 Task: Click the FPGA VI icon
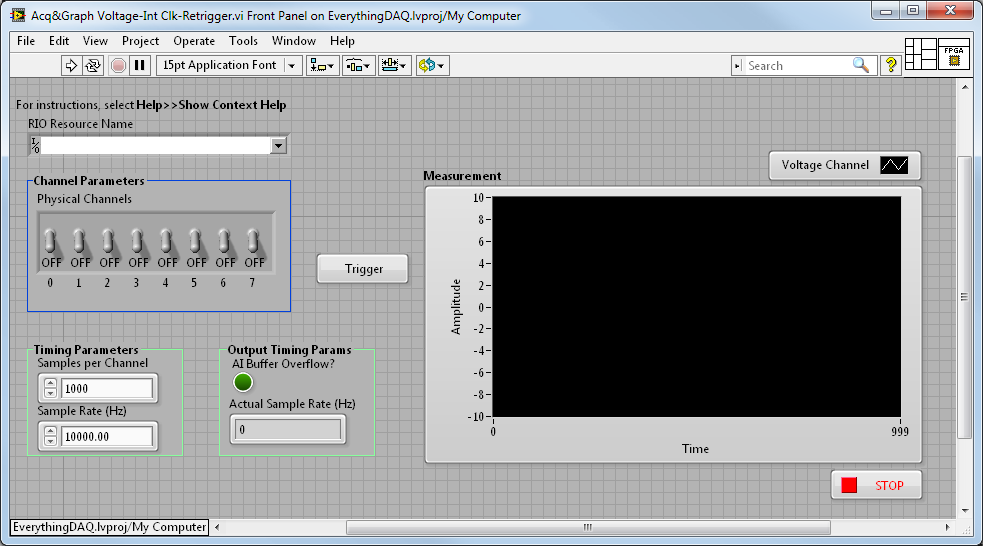[954, 54]
